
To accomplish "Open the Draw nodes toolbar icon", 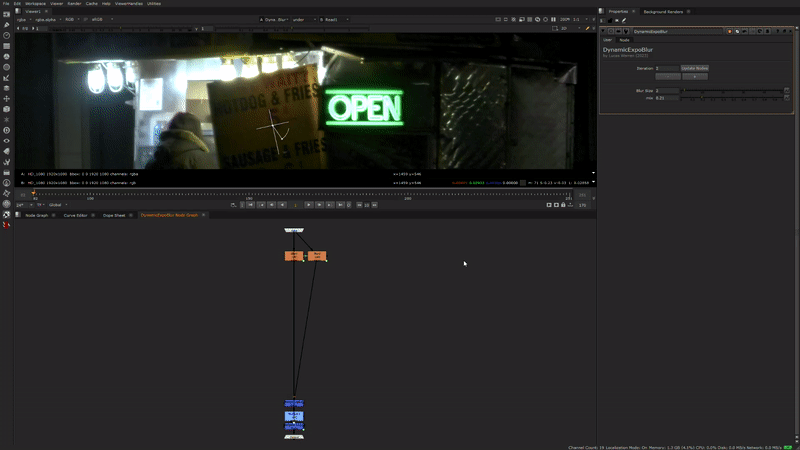I will [6, 25].
